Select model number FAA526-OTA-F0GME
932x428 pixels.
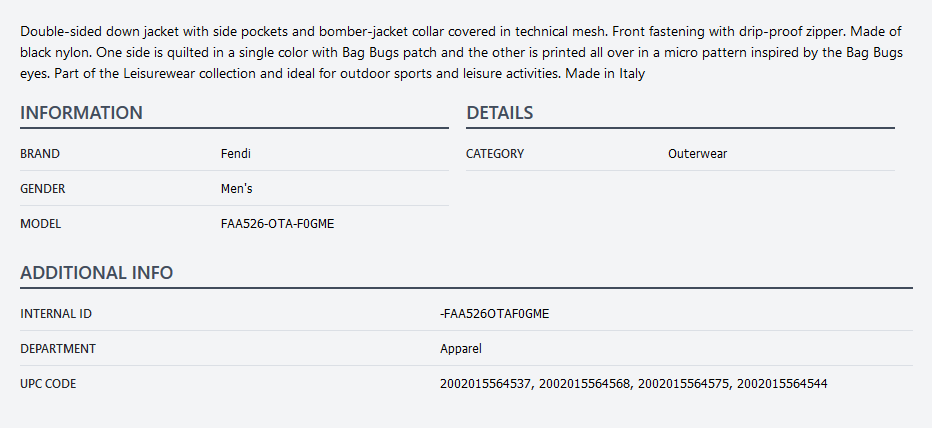coord(277,224)
